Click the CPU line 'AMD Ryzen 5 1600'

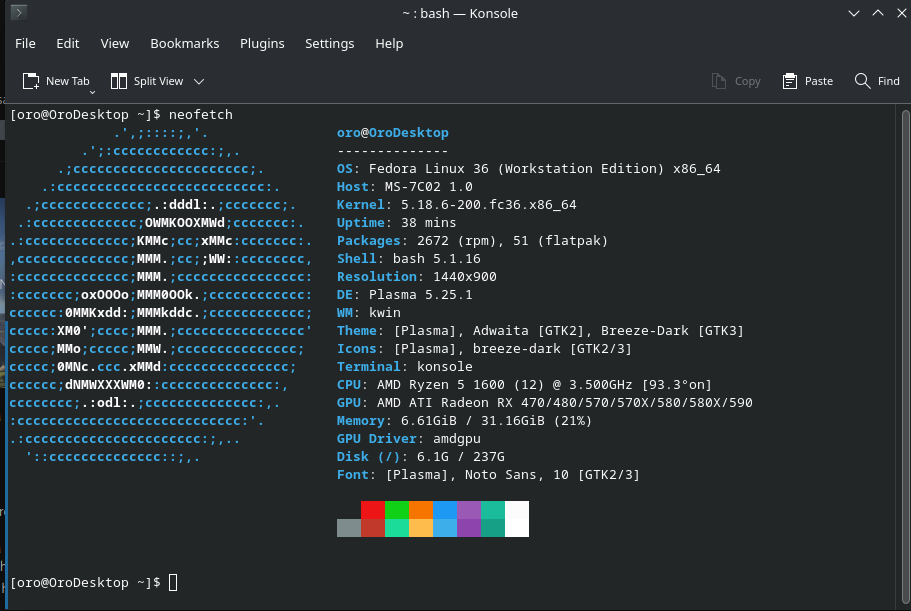pos(524,384)
